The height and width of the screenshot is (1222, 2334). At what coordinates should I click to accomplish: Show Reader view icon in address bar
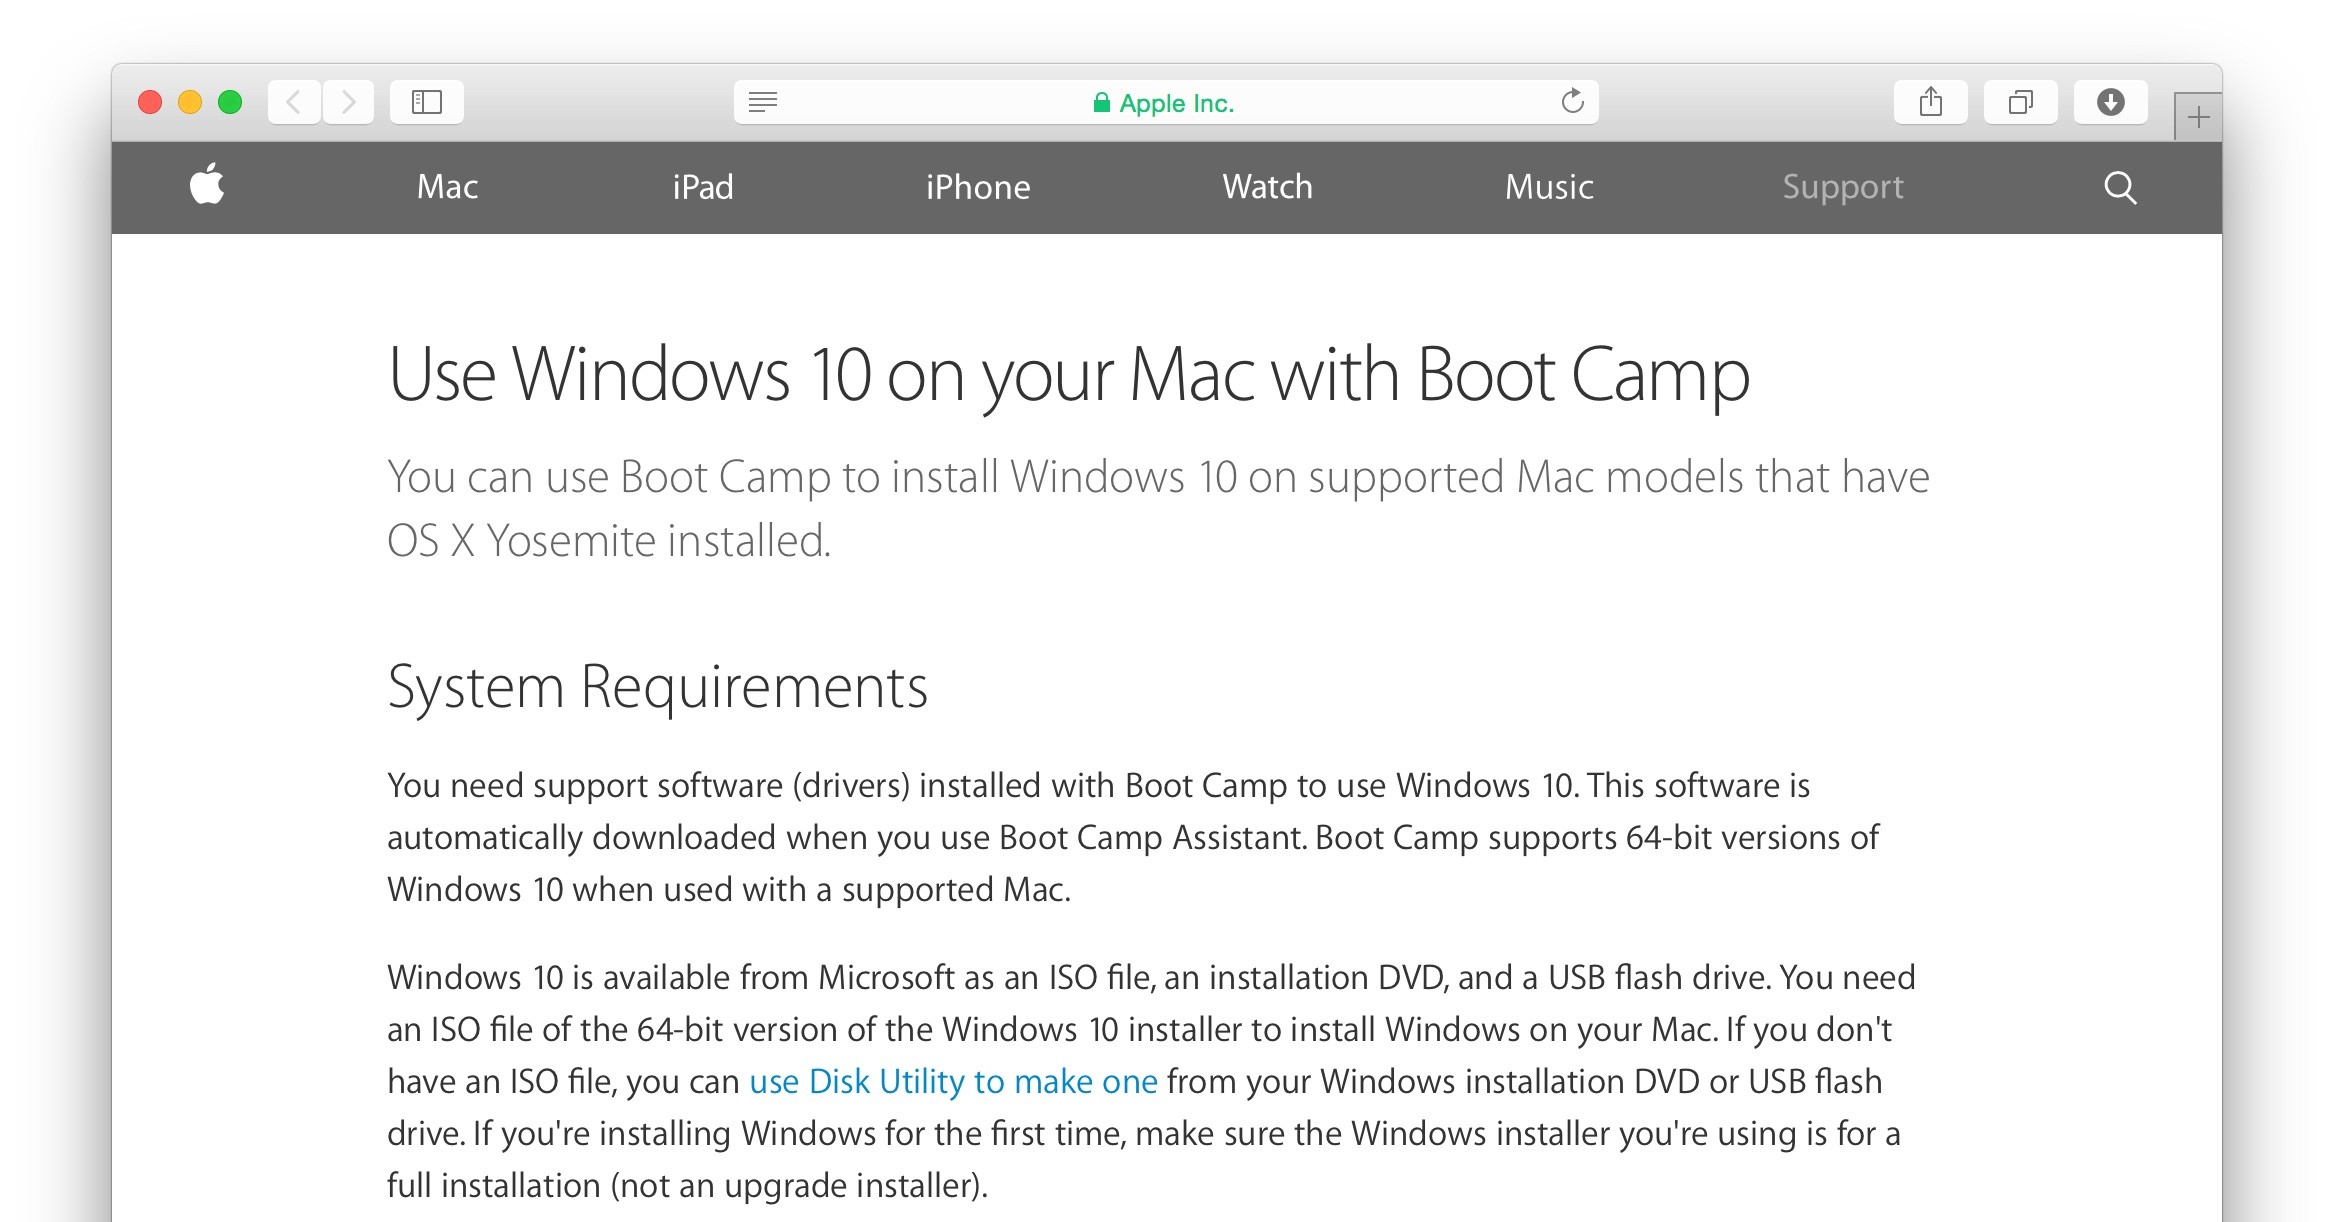(763, 102)
